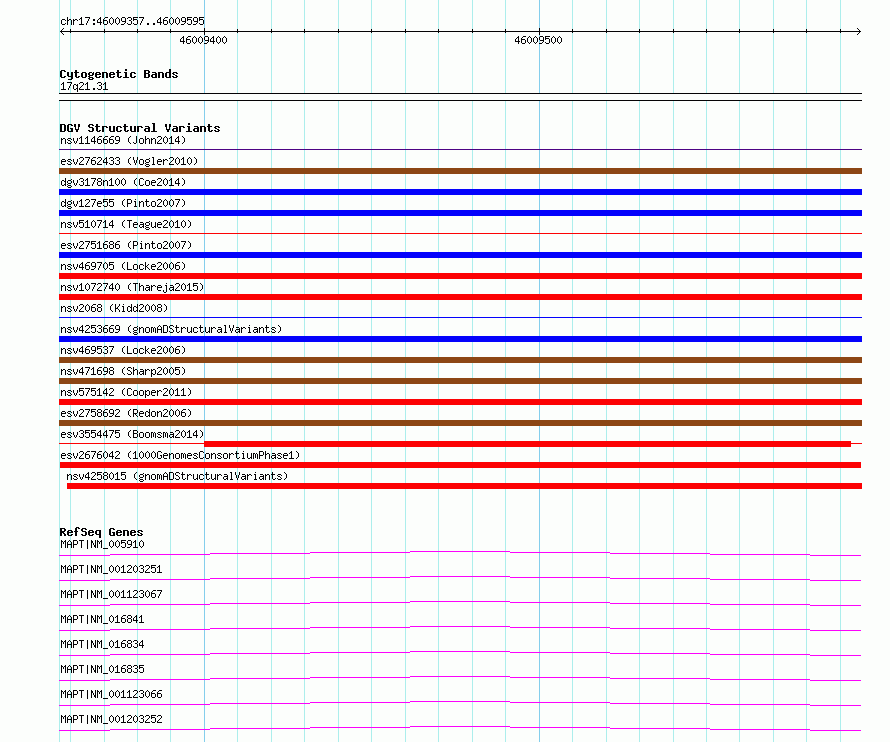
Task: Open variant esv2758692 (Redon2006)
Action: (126, 413)
